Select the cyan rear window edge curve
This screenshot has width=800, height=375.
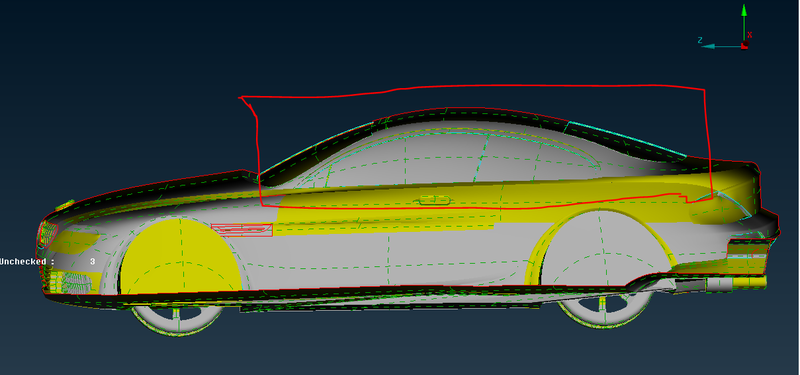click(x=628, y=138)
